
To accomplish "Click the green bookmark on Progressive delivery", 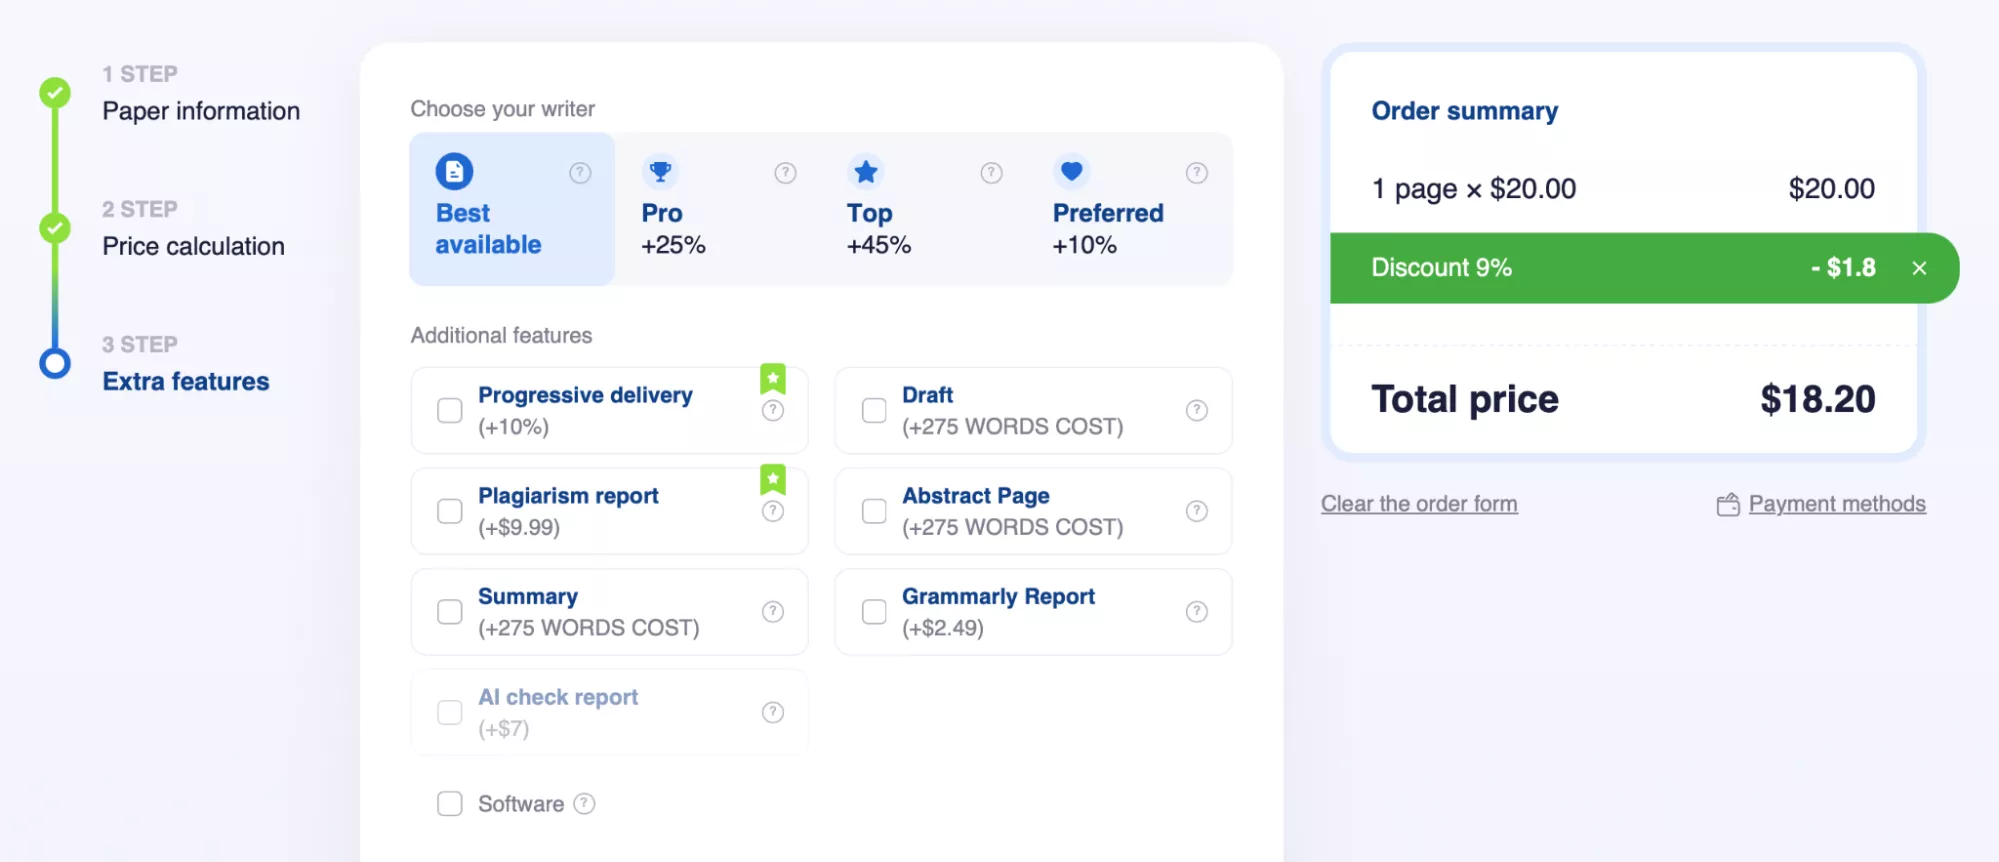I will [773, 379].
